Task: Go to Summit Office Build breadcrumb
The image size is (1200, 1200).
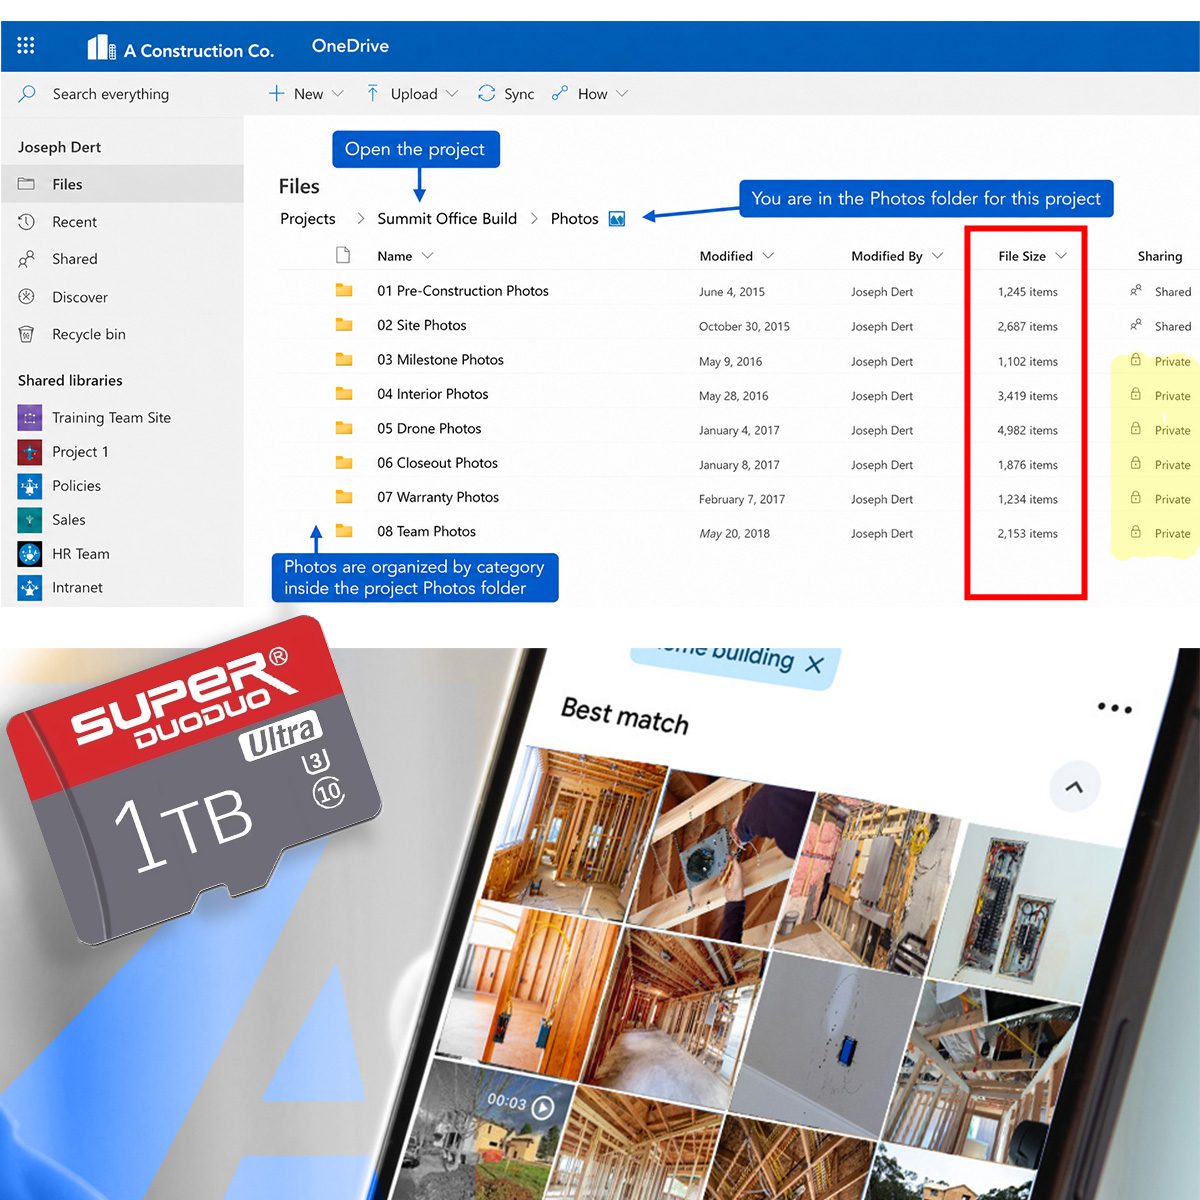Action: point(447,219)
